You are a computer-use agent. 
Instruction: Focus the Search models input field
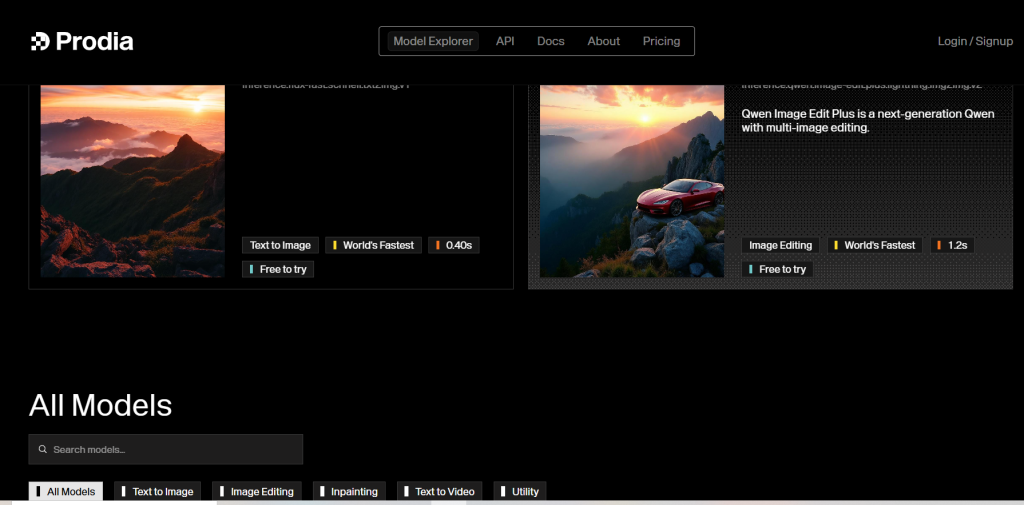170,450
